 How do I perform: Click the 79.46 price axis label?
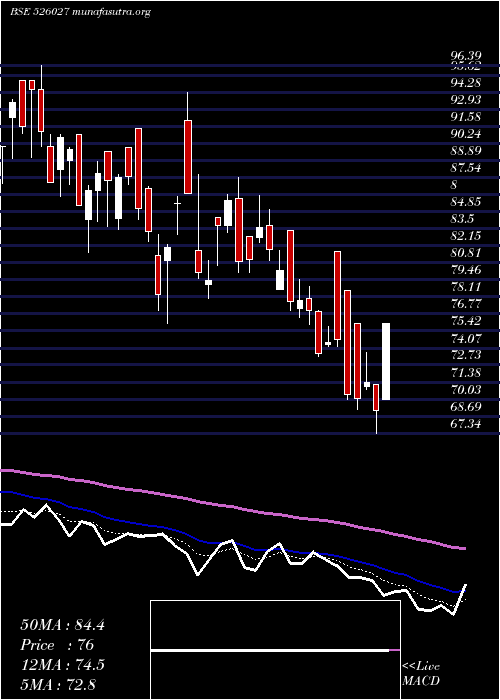pyautogui.click(x=466, y=270)
